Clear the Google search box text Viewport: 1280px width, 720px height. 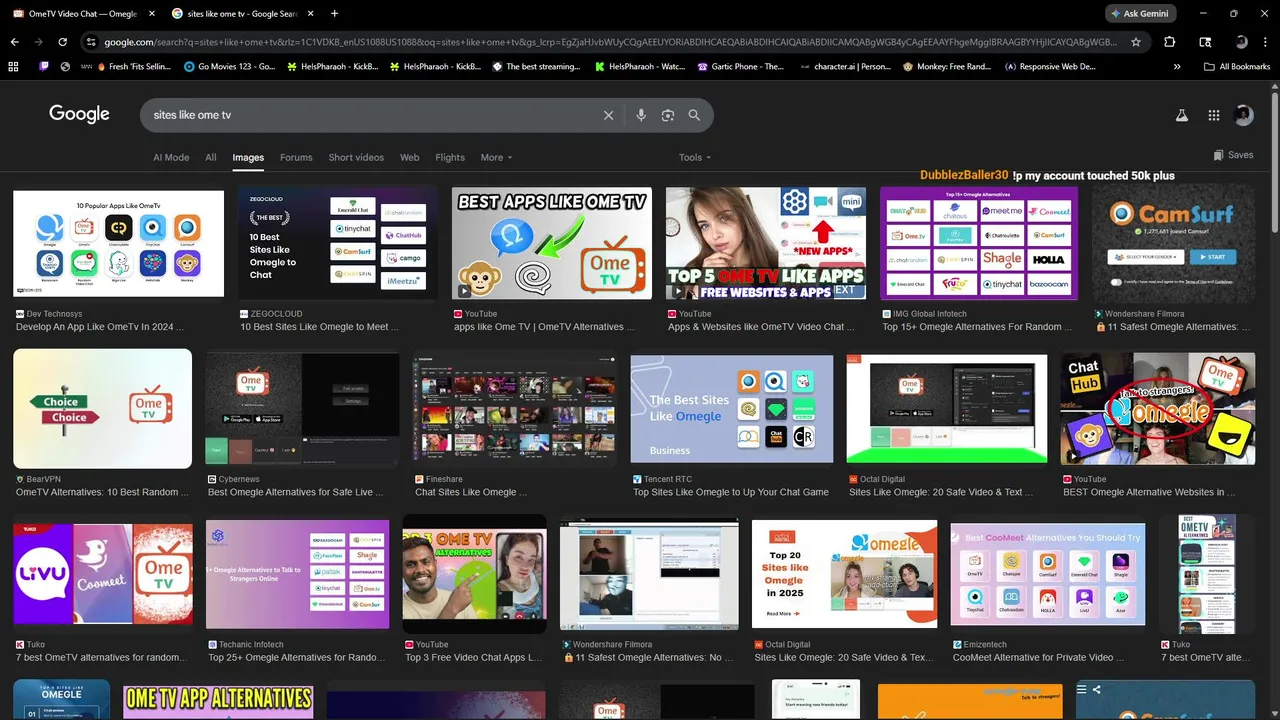coord(608,115)
